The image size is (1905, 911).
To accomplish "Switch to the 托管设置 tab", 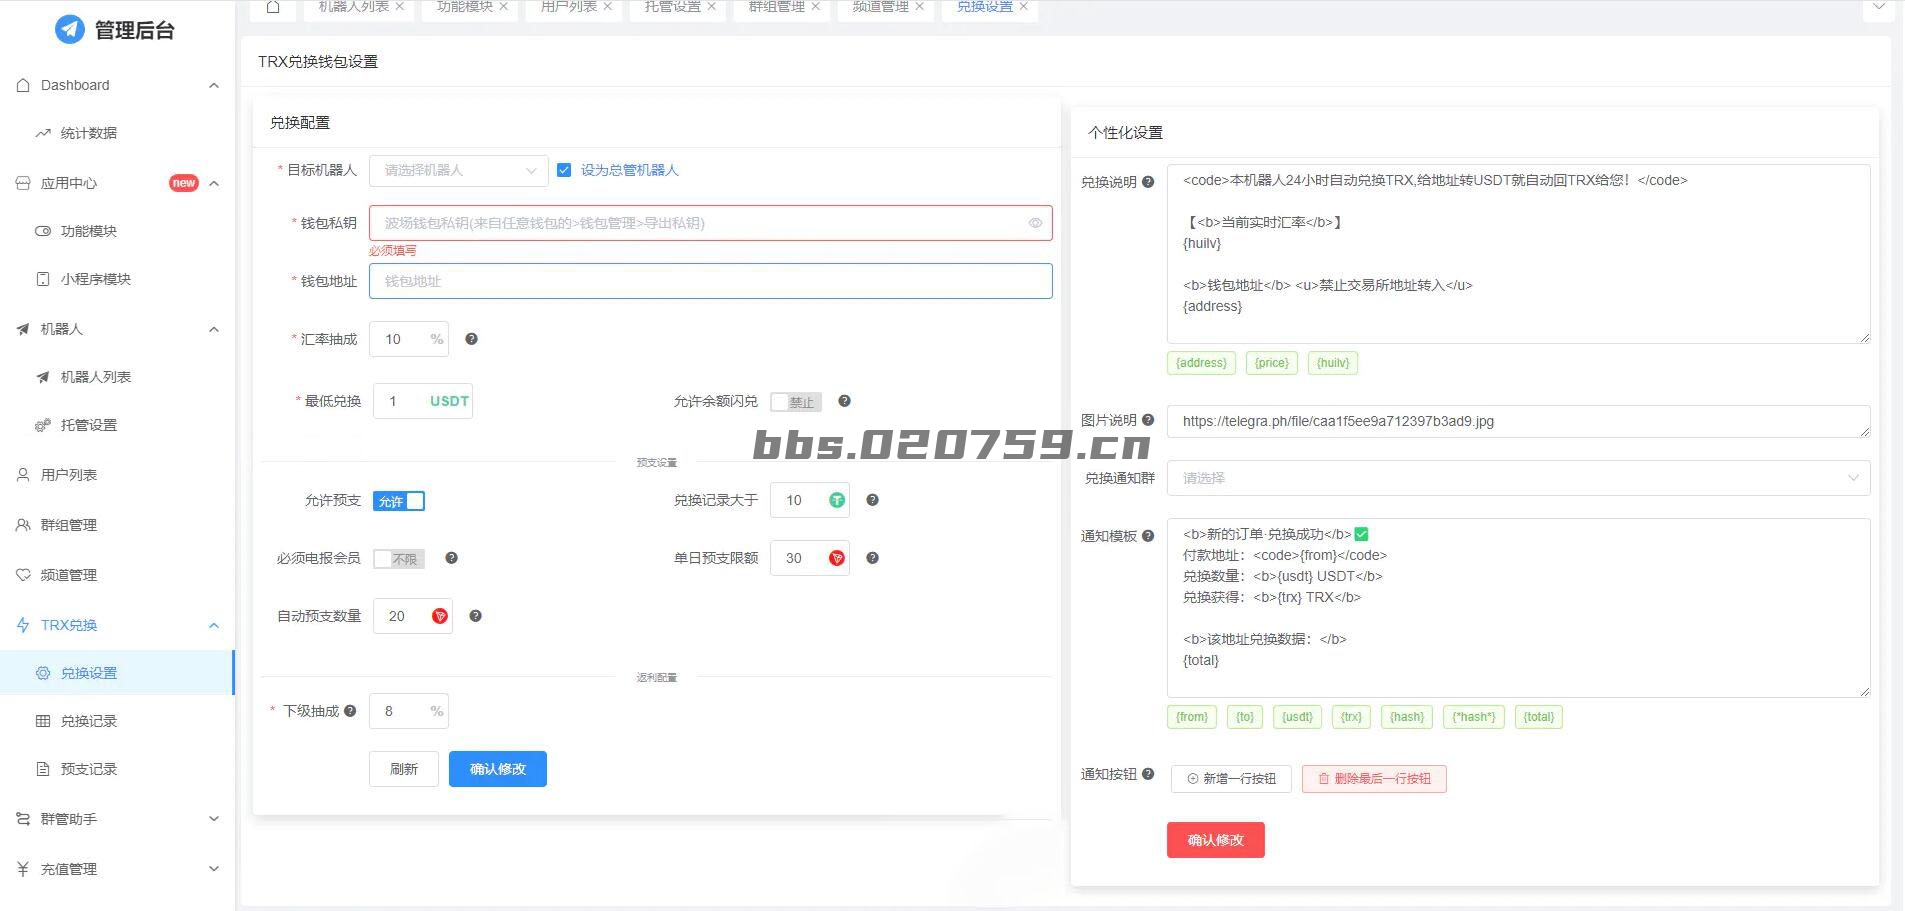I will (x=672, y=7).
